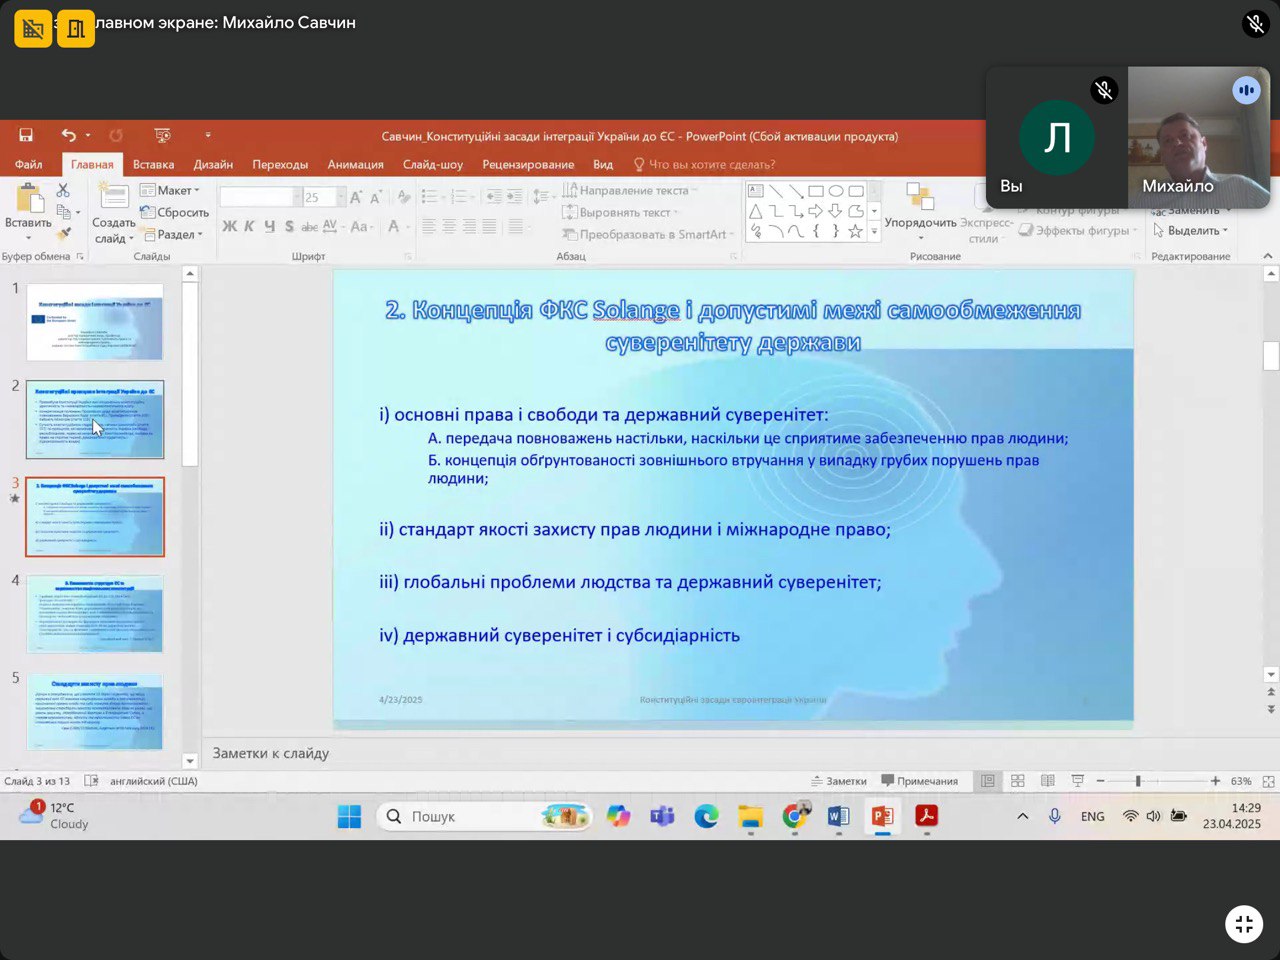Click the Redo icon in quick access toolbar
Screen dimensions: 1280x960
pyautogui.click(x=116, y=135)
